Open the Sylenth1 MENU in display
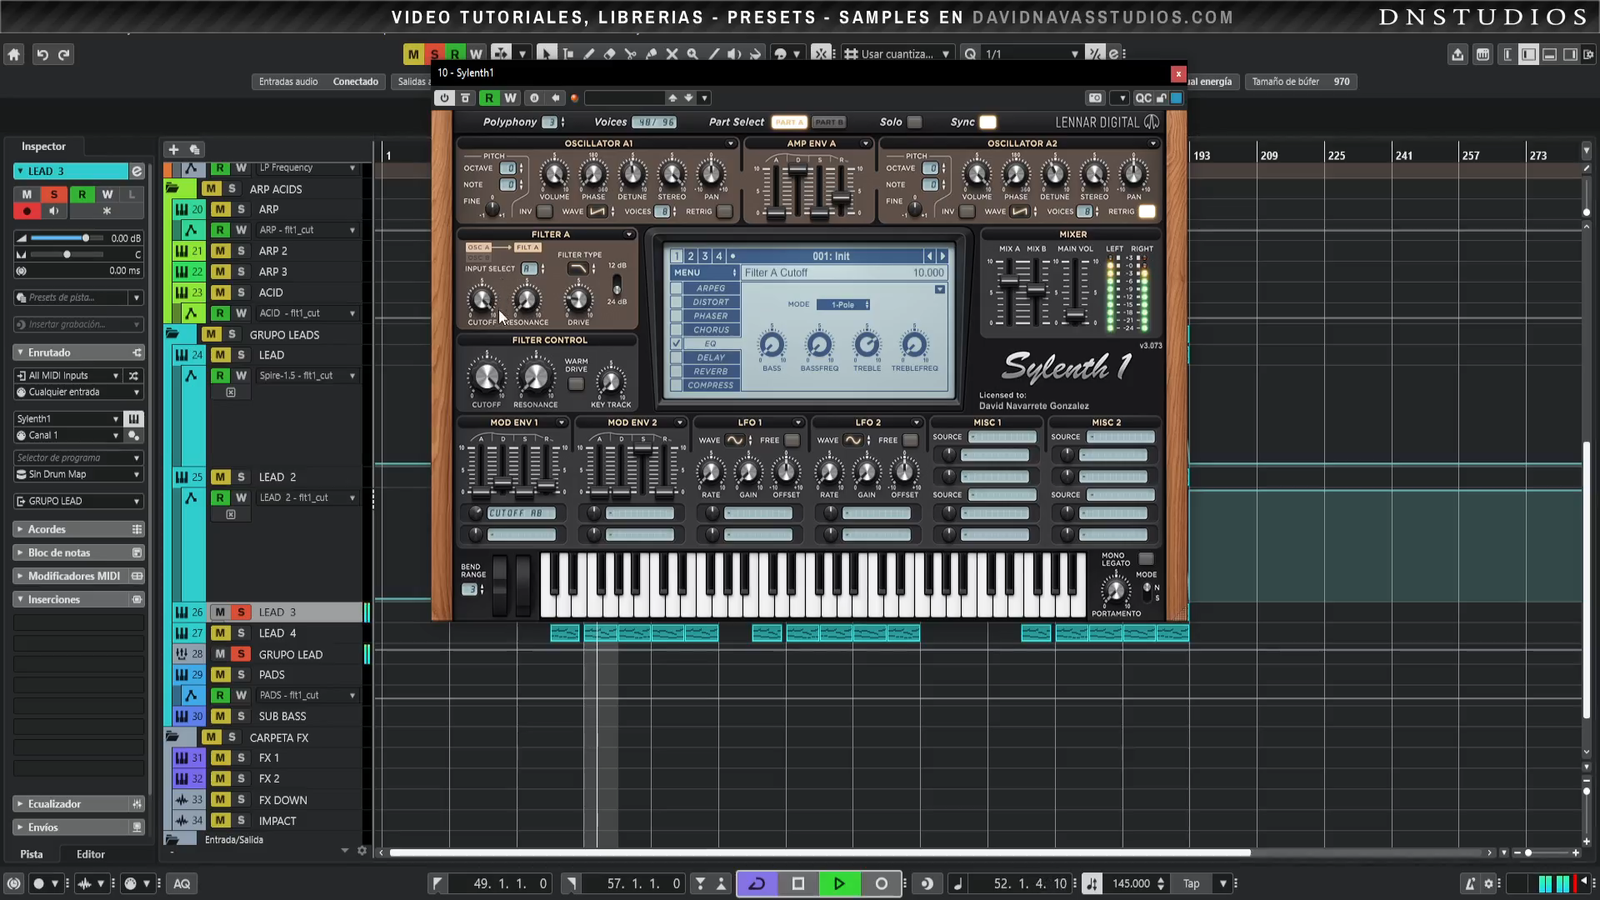The height and width of the screenshot is (900, 1600). click(x=704, y=272)
